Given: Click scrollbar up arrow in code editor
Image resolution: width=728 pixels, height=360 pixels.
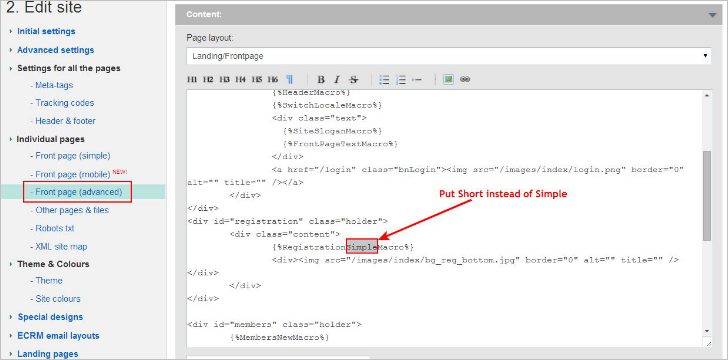Looking at the screenshot, I should [707, 95].
